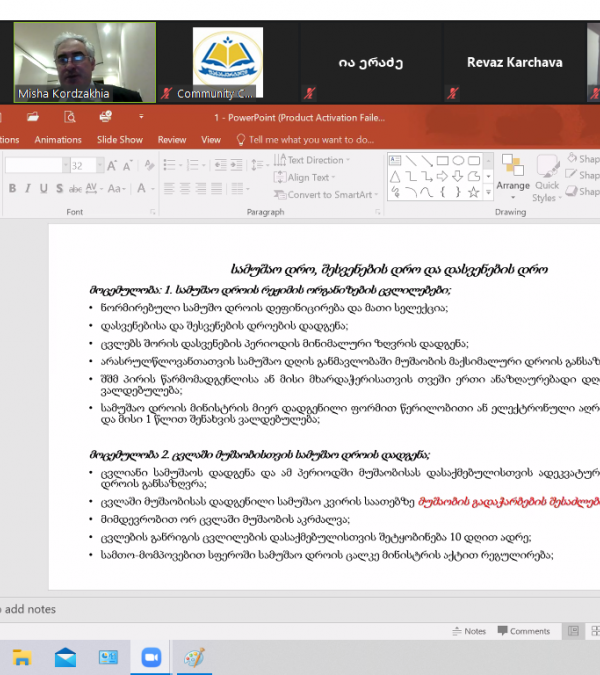Increase the list indent level
This screenshot has width=600, height=675.
[x=236, y=165]
